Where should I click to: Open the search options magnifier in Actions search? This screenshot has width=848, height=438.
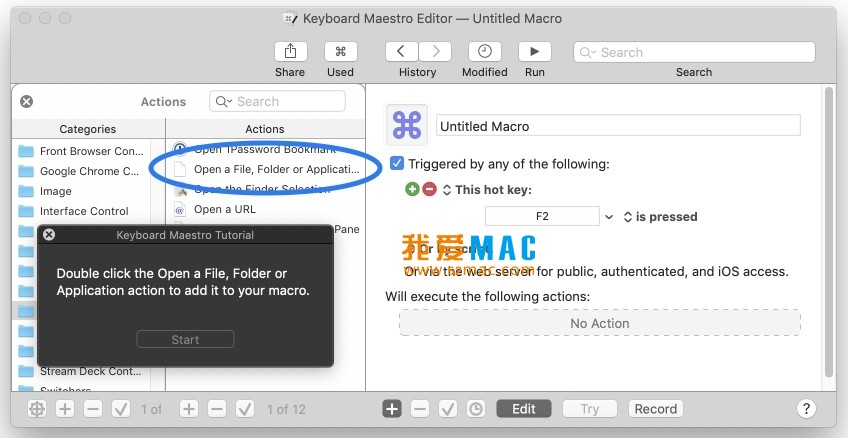click(223, 102)
